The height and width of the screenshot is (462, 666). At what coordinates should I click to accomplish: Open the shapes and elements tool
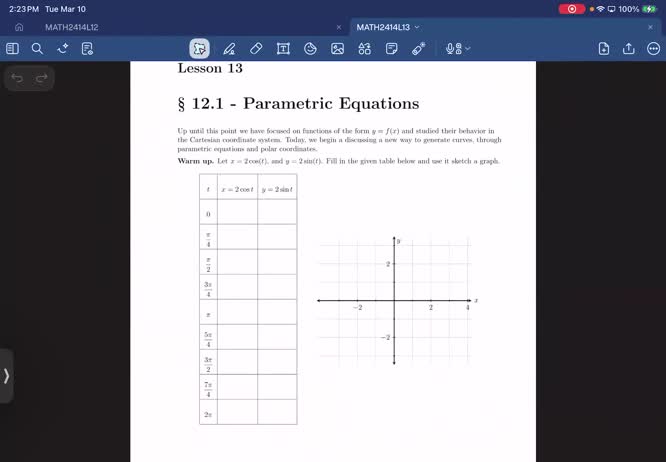364,48
